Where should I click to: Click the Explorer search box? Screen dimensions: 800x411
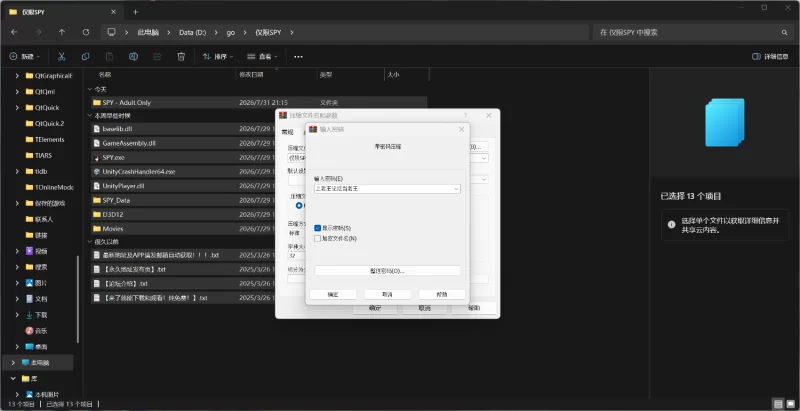click(x=693, y=32)
